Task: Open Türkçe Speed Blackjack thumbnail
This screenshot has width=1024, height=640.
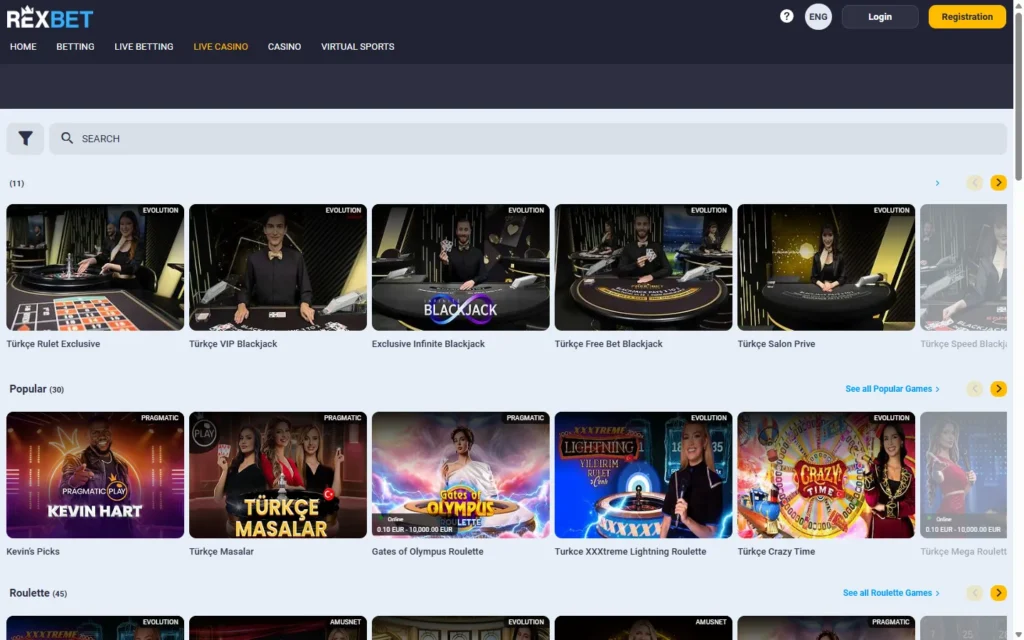Action: 963,267
